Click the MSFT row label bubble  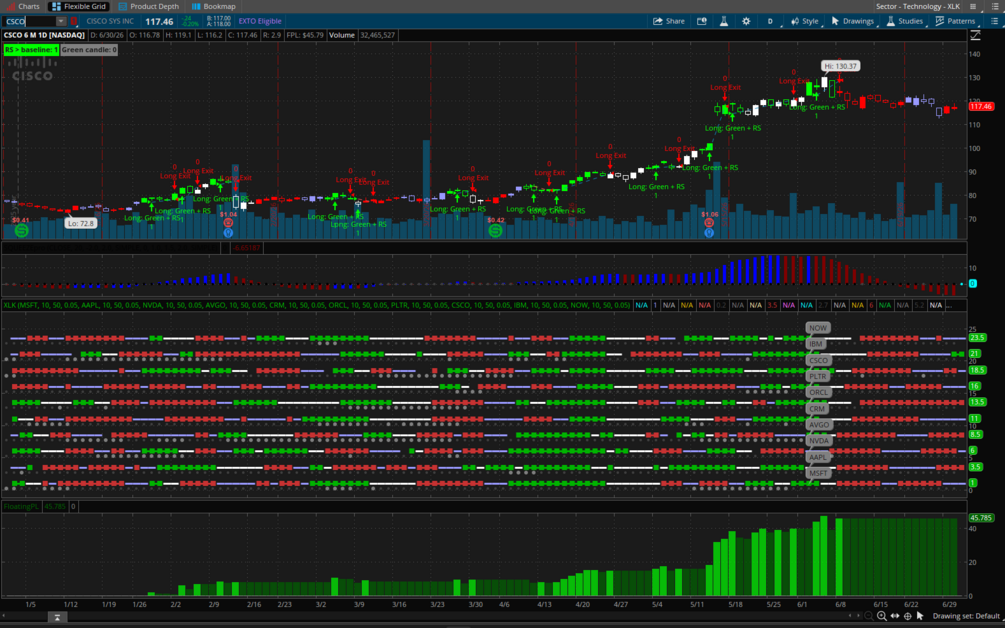click(818, 473)
